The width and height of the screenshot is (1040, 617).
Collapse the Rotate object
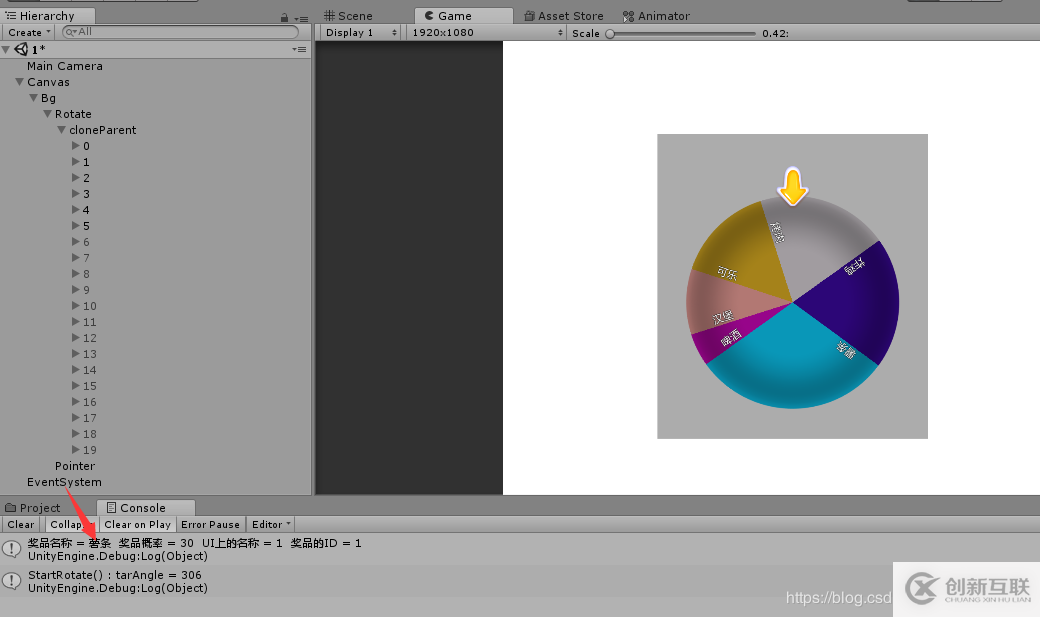click(x=47, y=113)
